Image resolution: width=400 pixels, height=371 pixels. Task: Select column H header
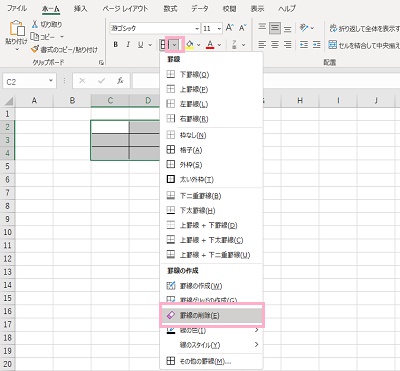tap(300, 100)
